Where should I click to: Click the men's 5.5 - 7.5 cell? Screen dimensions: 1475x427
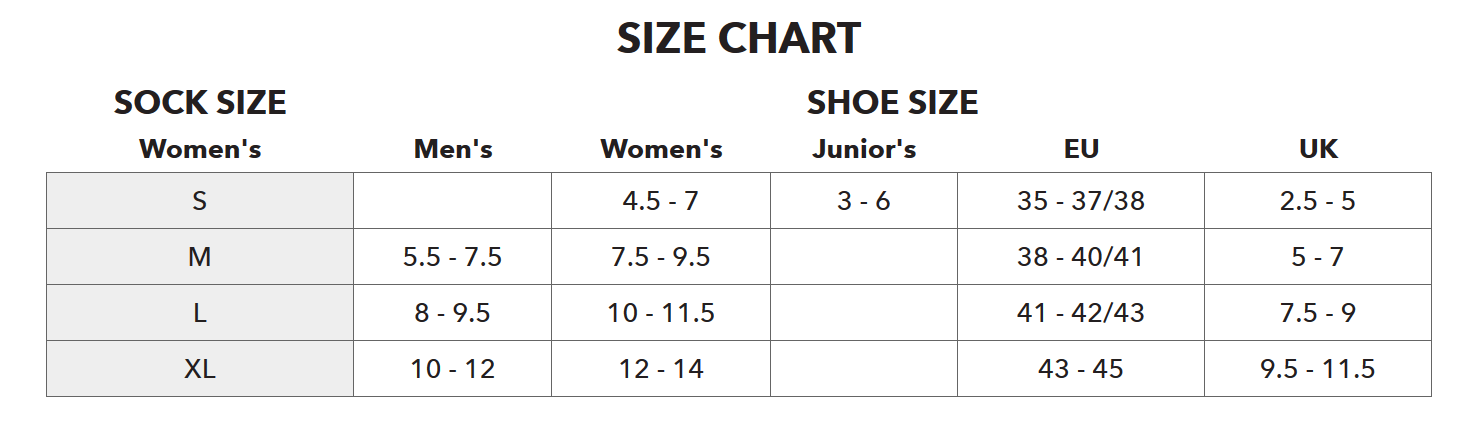[452, 257]
